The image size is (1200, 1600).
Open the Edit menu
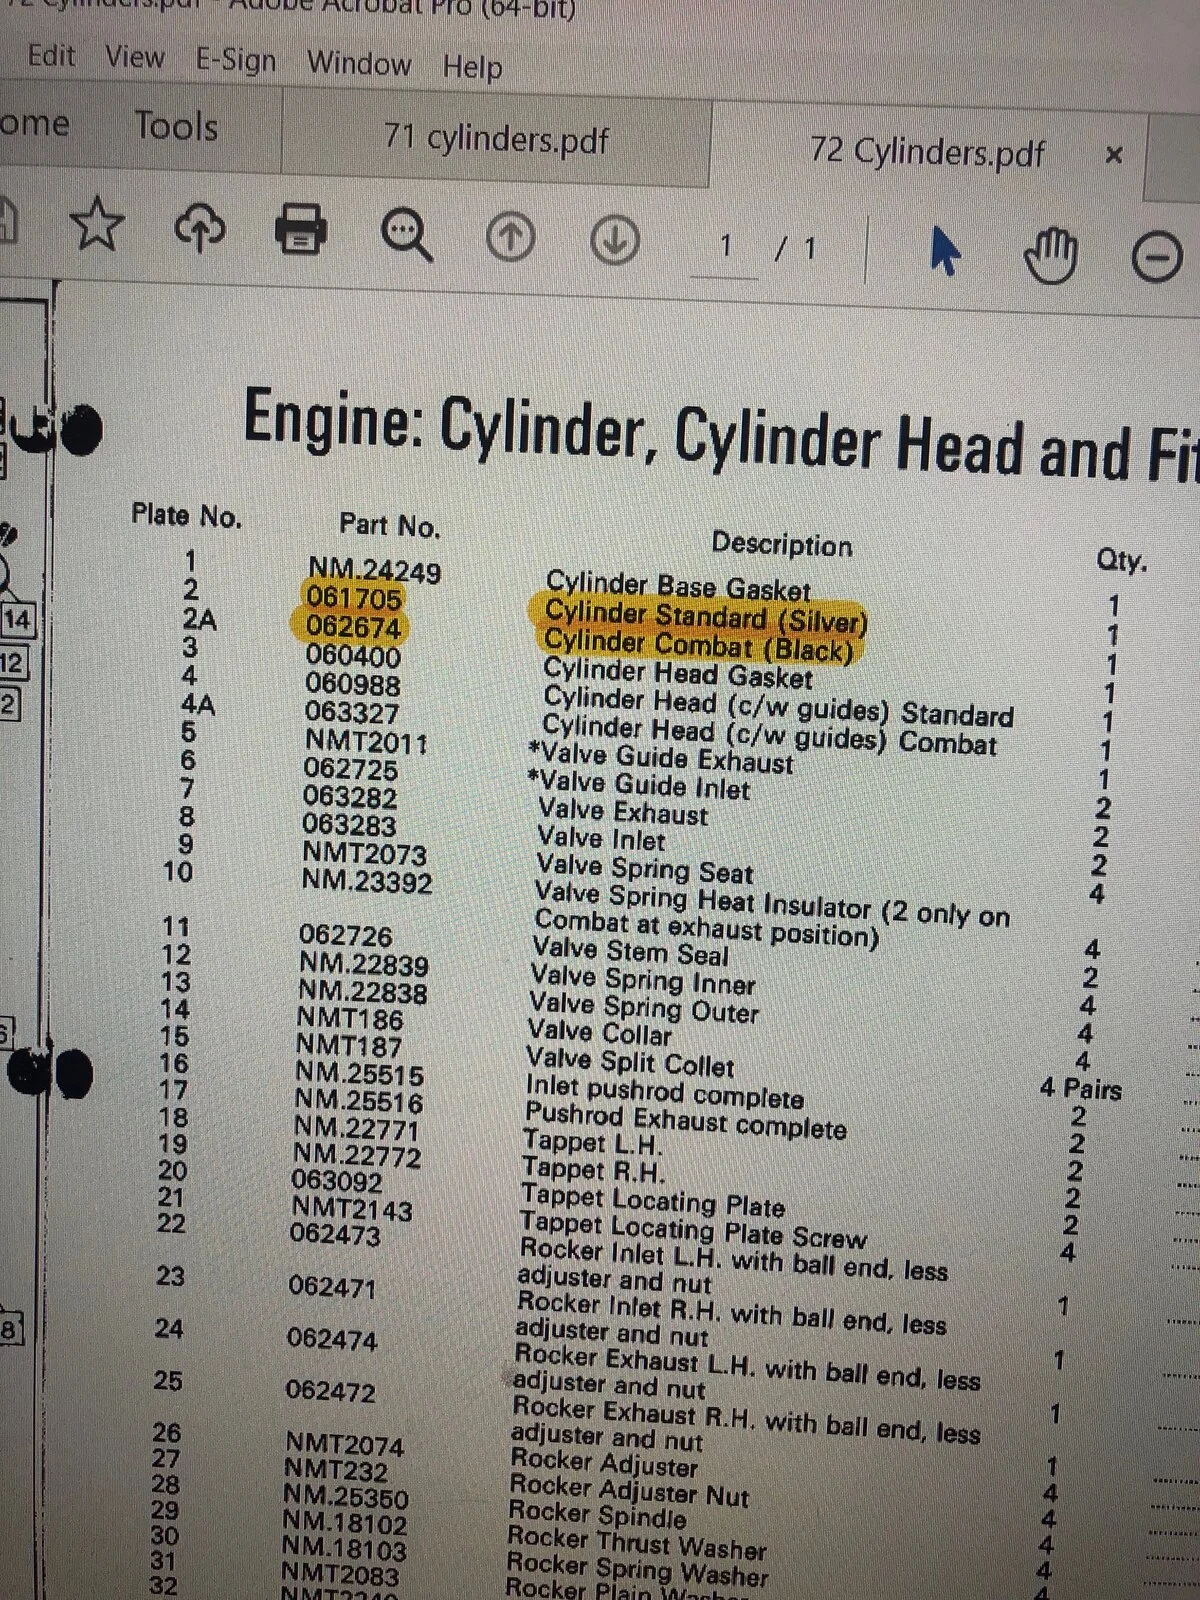51,55
